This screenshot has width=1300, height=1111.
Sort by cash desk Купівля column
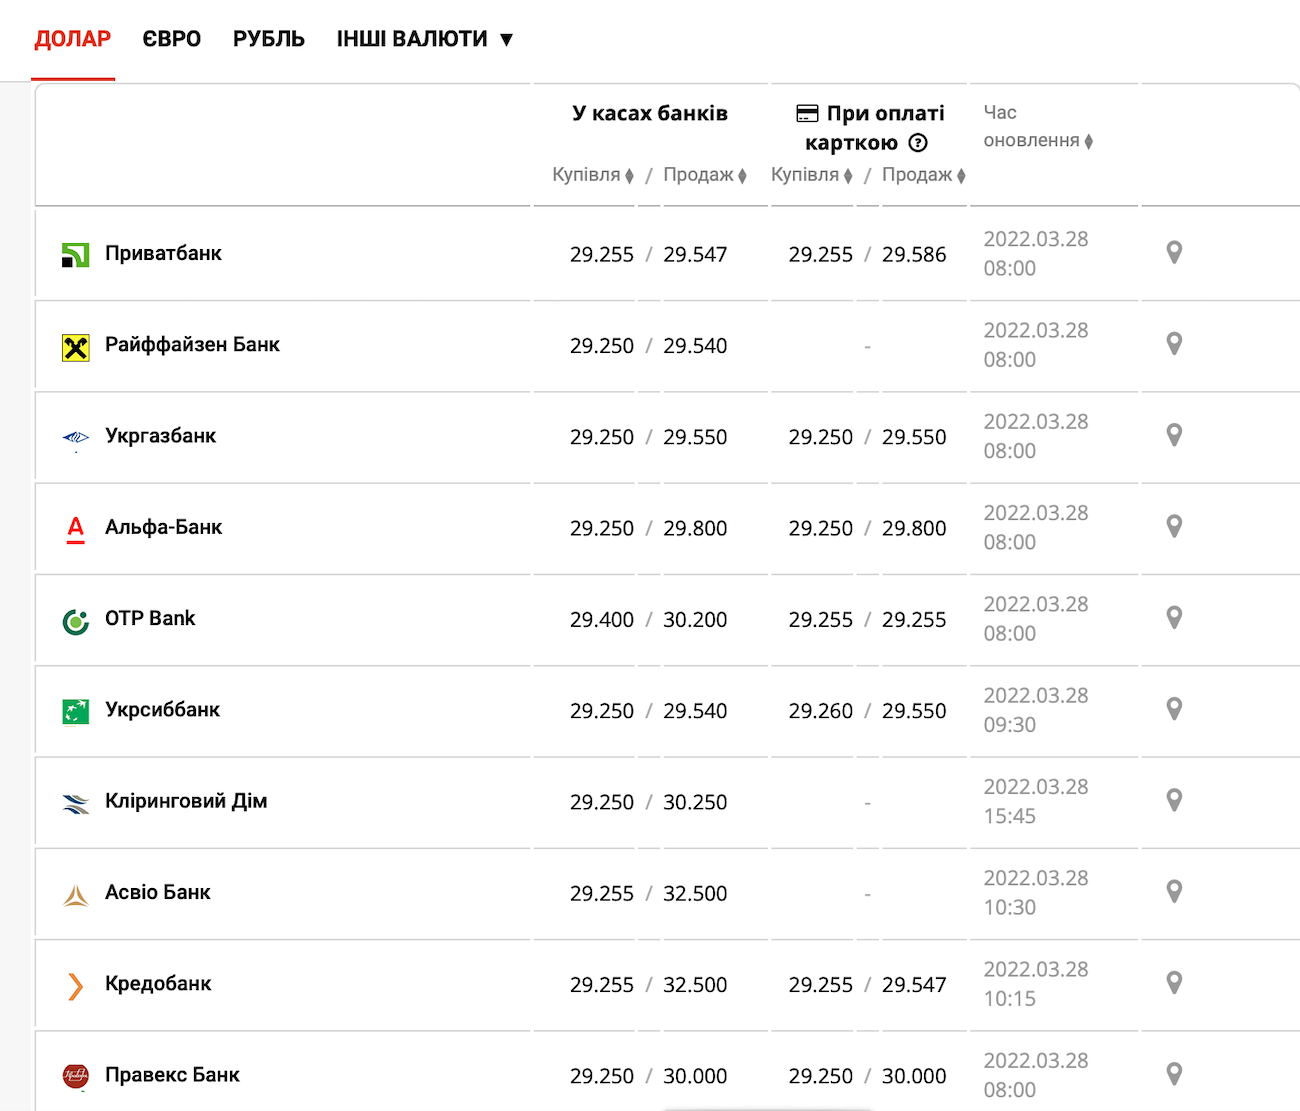(593, 175)
